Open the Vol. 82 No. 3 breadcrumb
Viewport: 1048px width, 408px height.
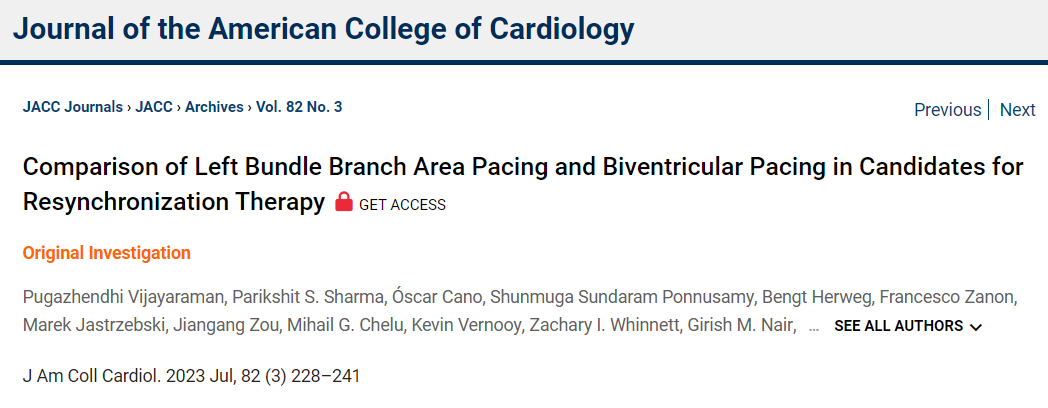coord(299,107)
